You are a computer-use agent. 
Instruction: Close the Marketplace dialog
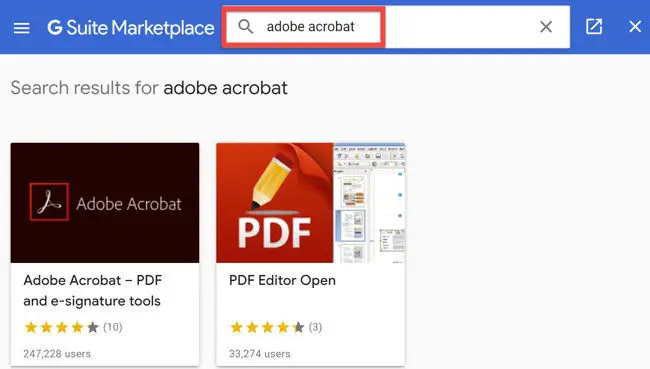pyautogui.click(x=635, y=27)
